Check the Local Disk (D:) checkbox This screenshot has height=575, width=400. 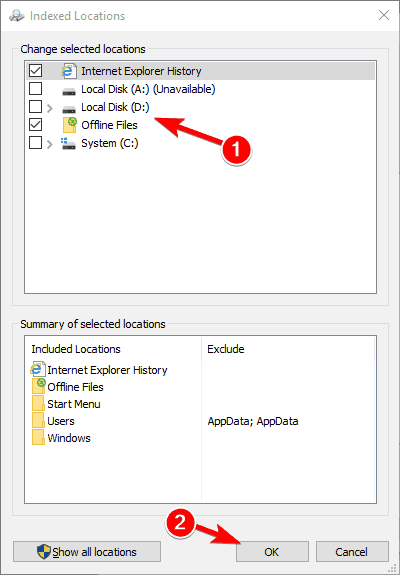coord(35,107)
